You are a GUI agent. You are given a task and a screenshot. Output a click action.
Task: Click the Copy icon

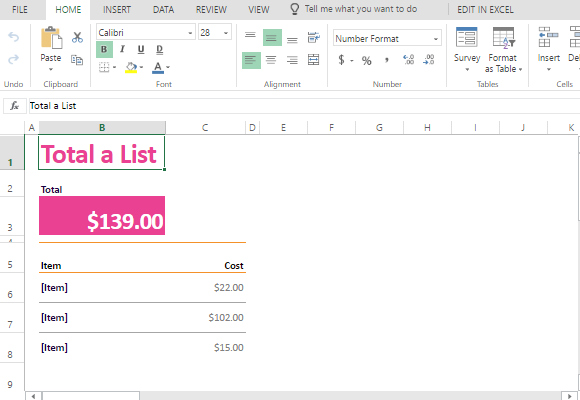(x=77, y=60)
